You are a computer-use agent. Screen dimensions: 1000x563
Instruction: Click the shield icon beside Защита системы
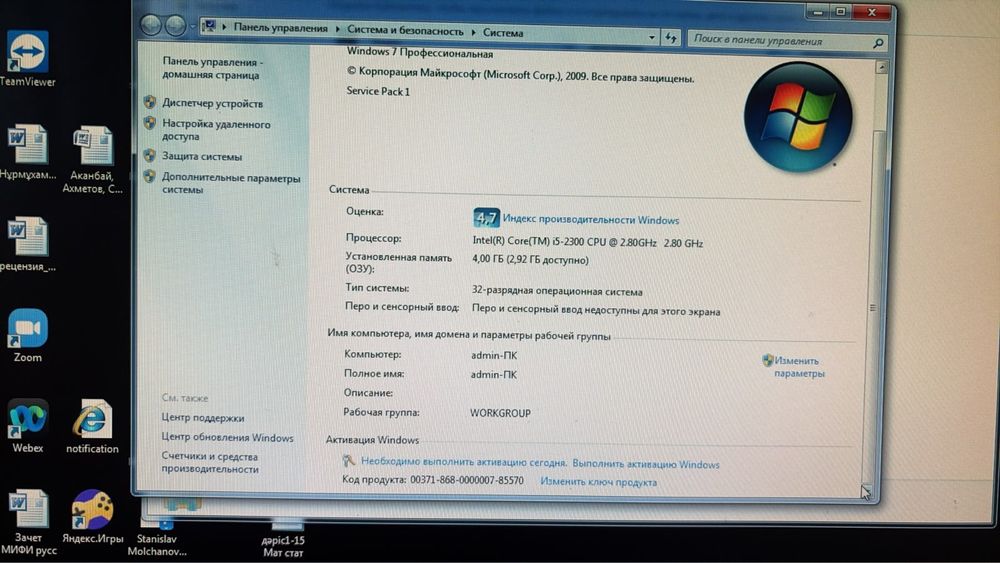pyautogui.click(x=150, y=155)
